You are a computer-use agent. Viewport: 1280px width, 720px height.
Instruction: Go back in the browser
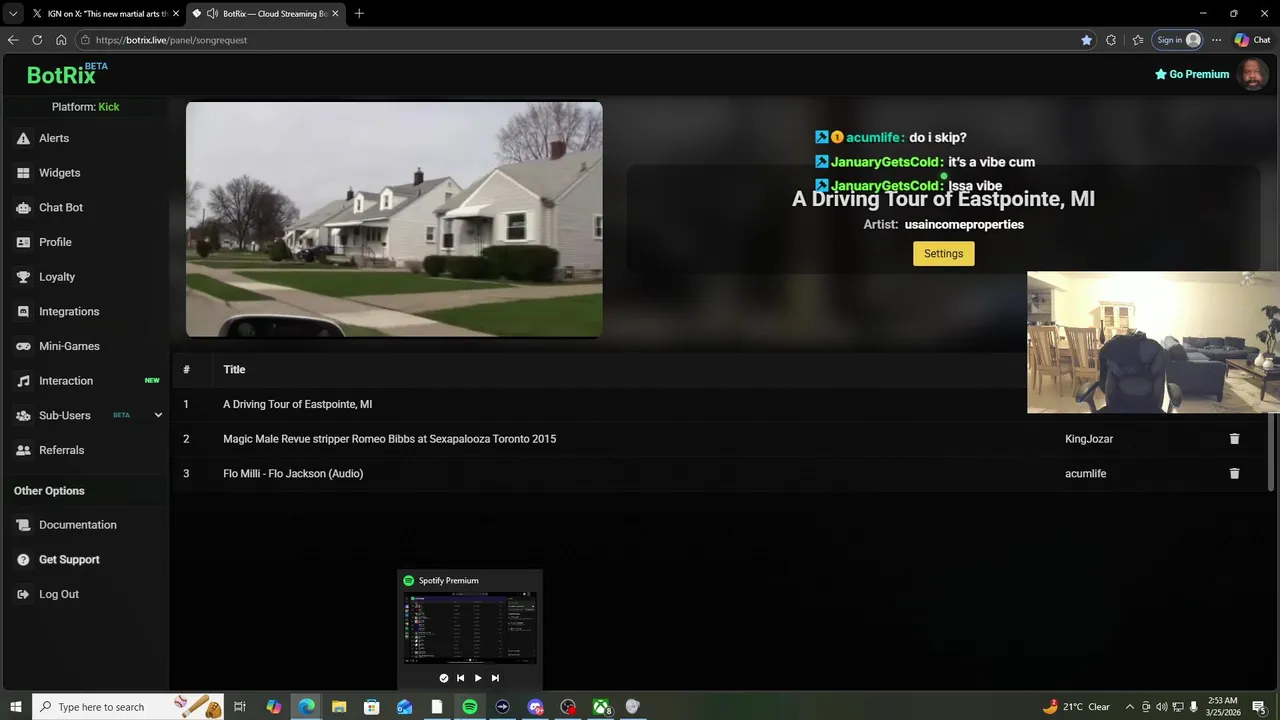13,40
